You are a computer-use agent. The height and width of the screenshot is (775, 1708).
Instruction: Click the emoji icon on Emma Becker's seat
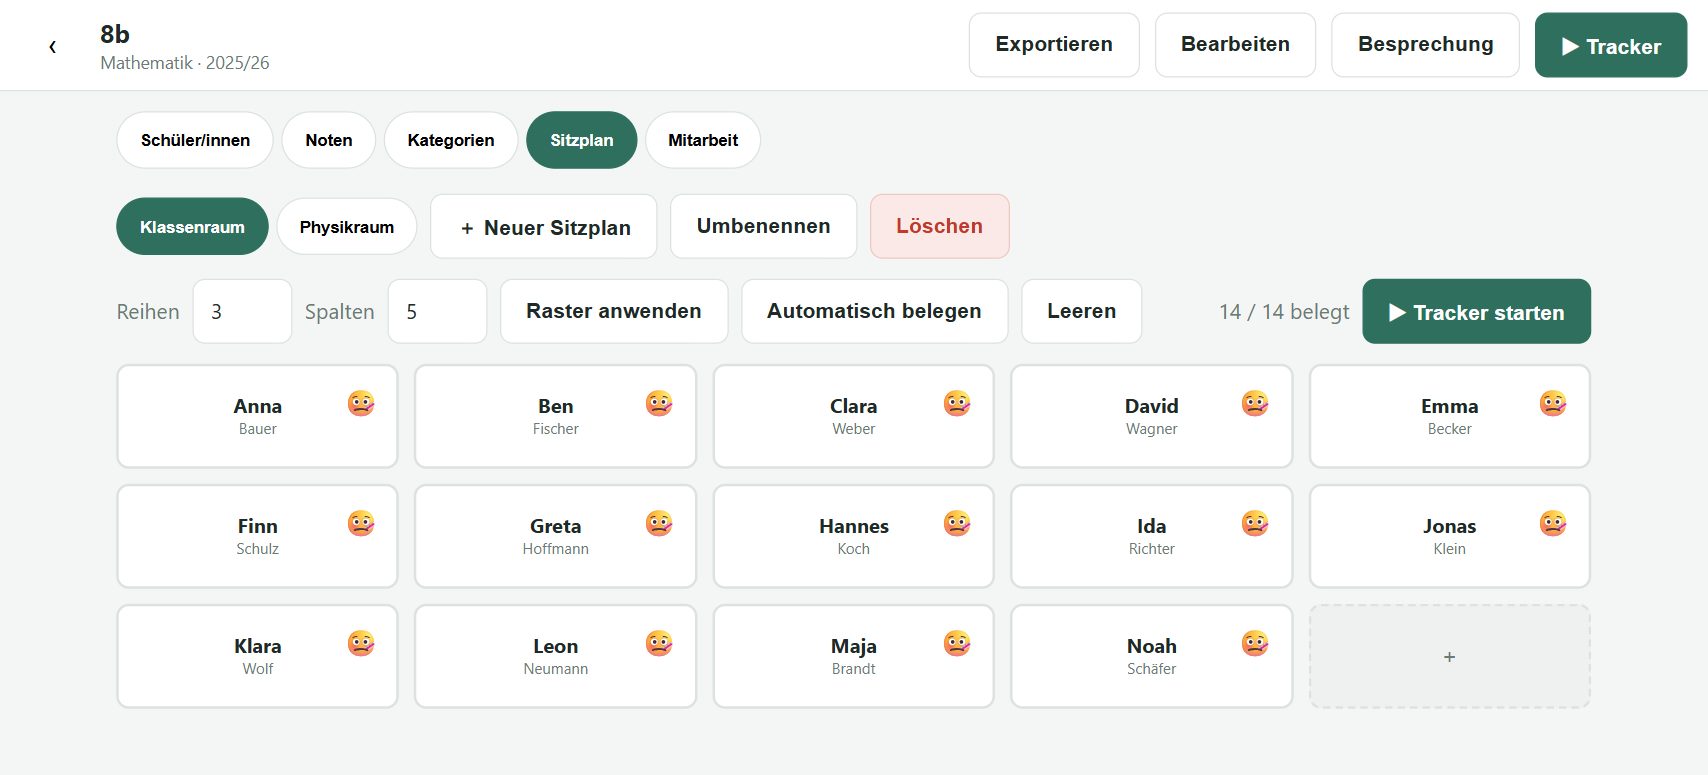(x=1553, y=404)
